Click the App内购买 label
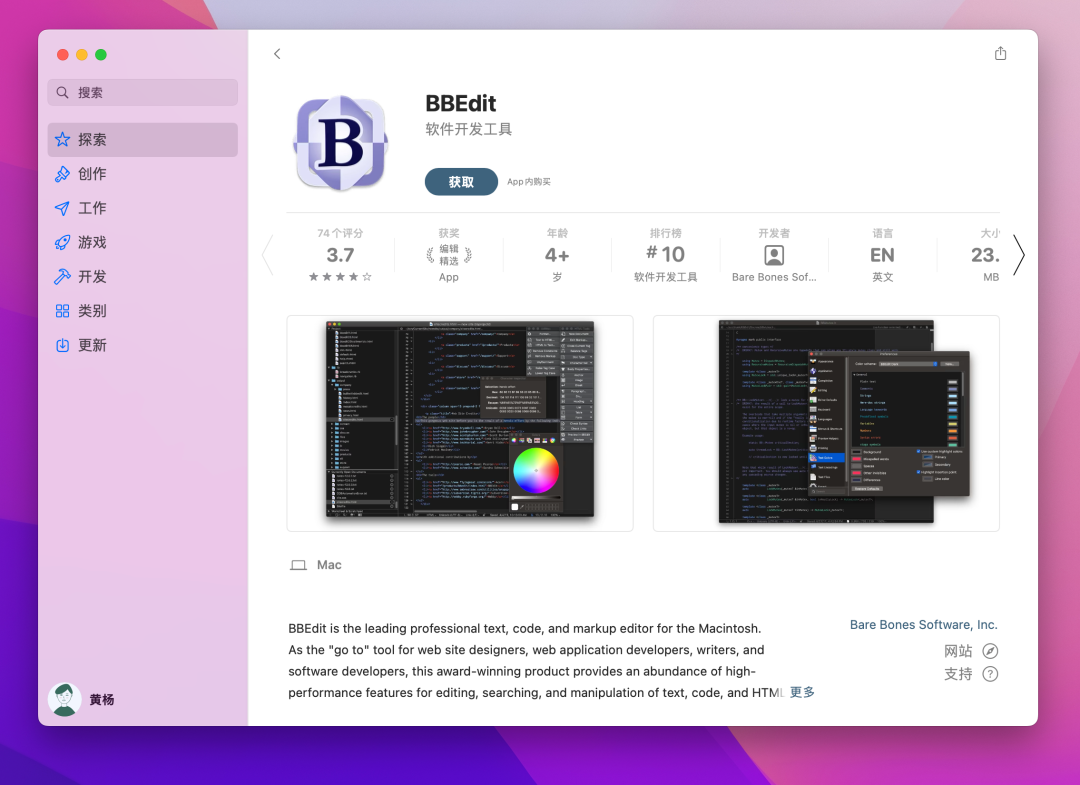1080x785 pixels. point(529,182)
